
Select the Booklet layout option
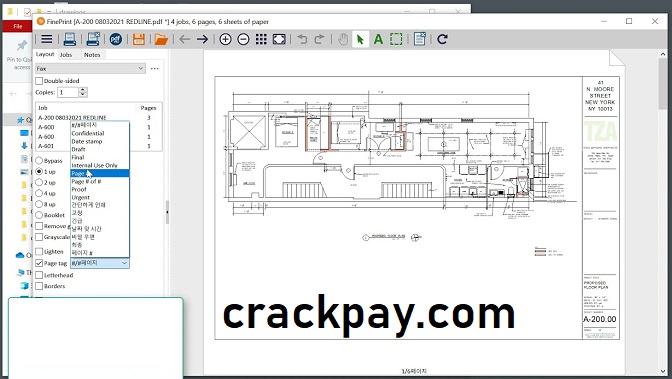click(x=39, y=215)
